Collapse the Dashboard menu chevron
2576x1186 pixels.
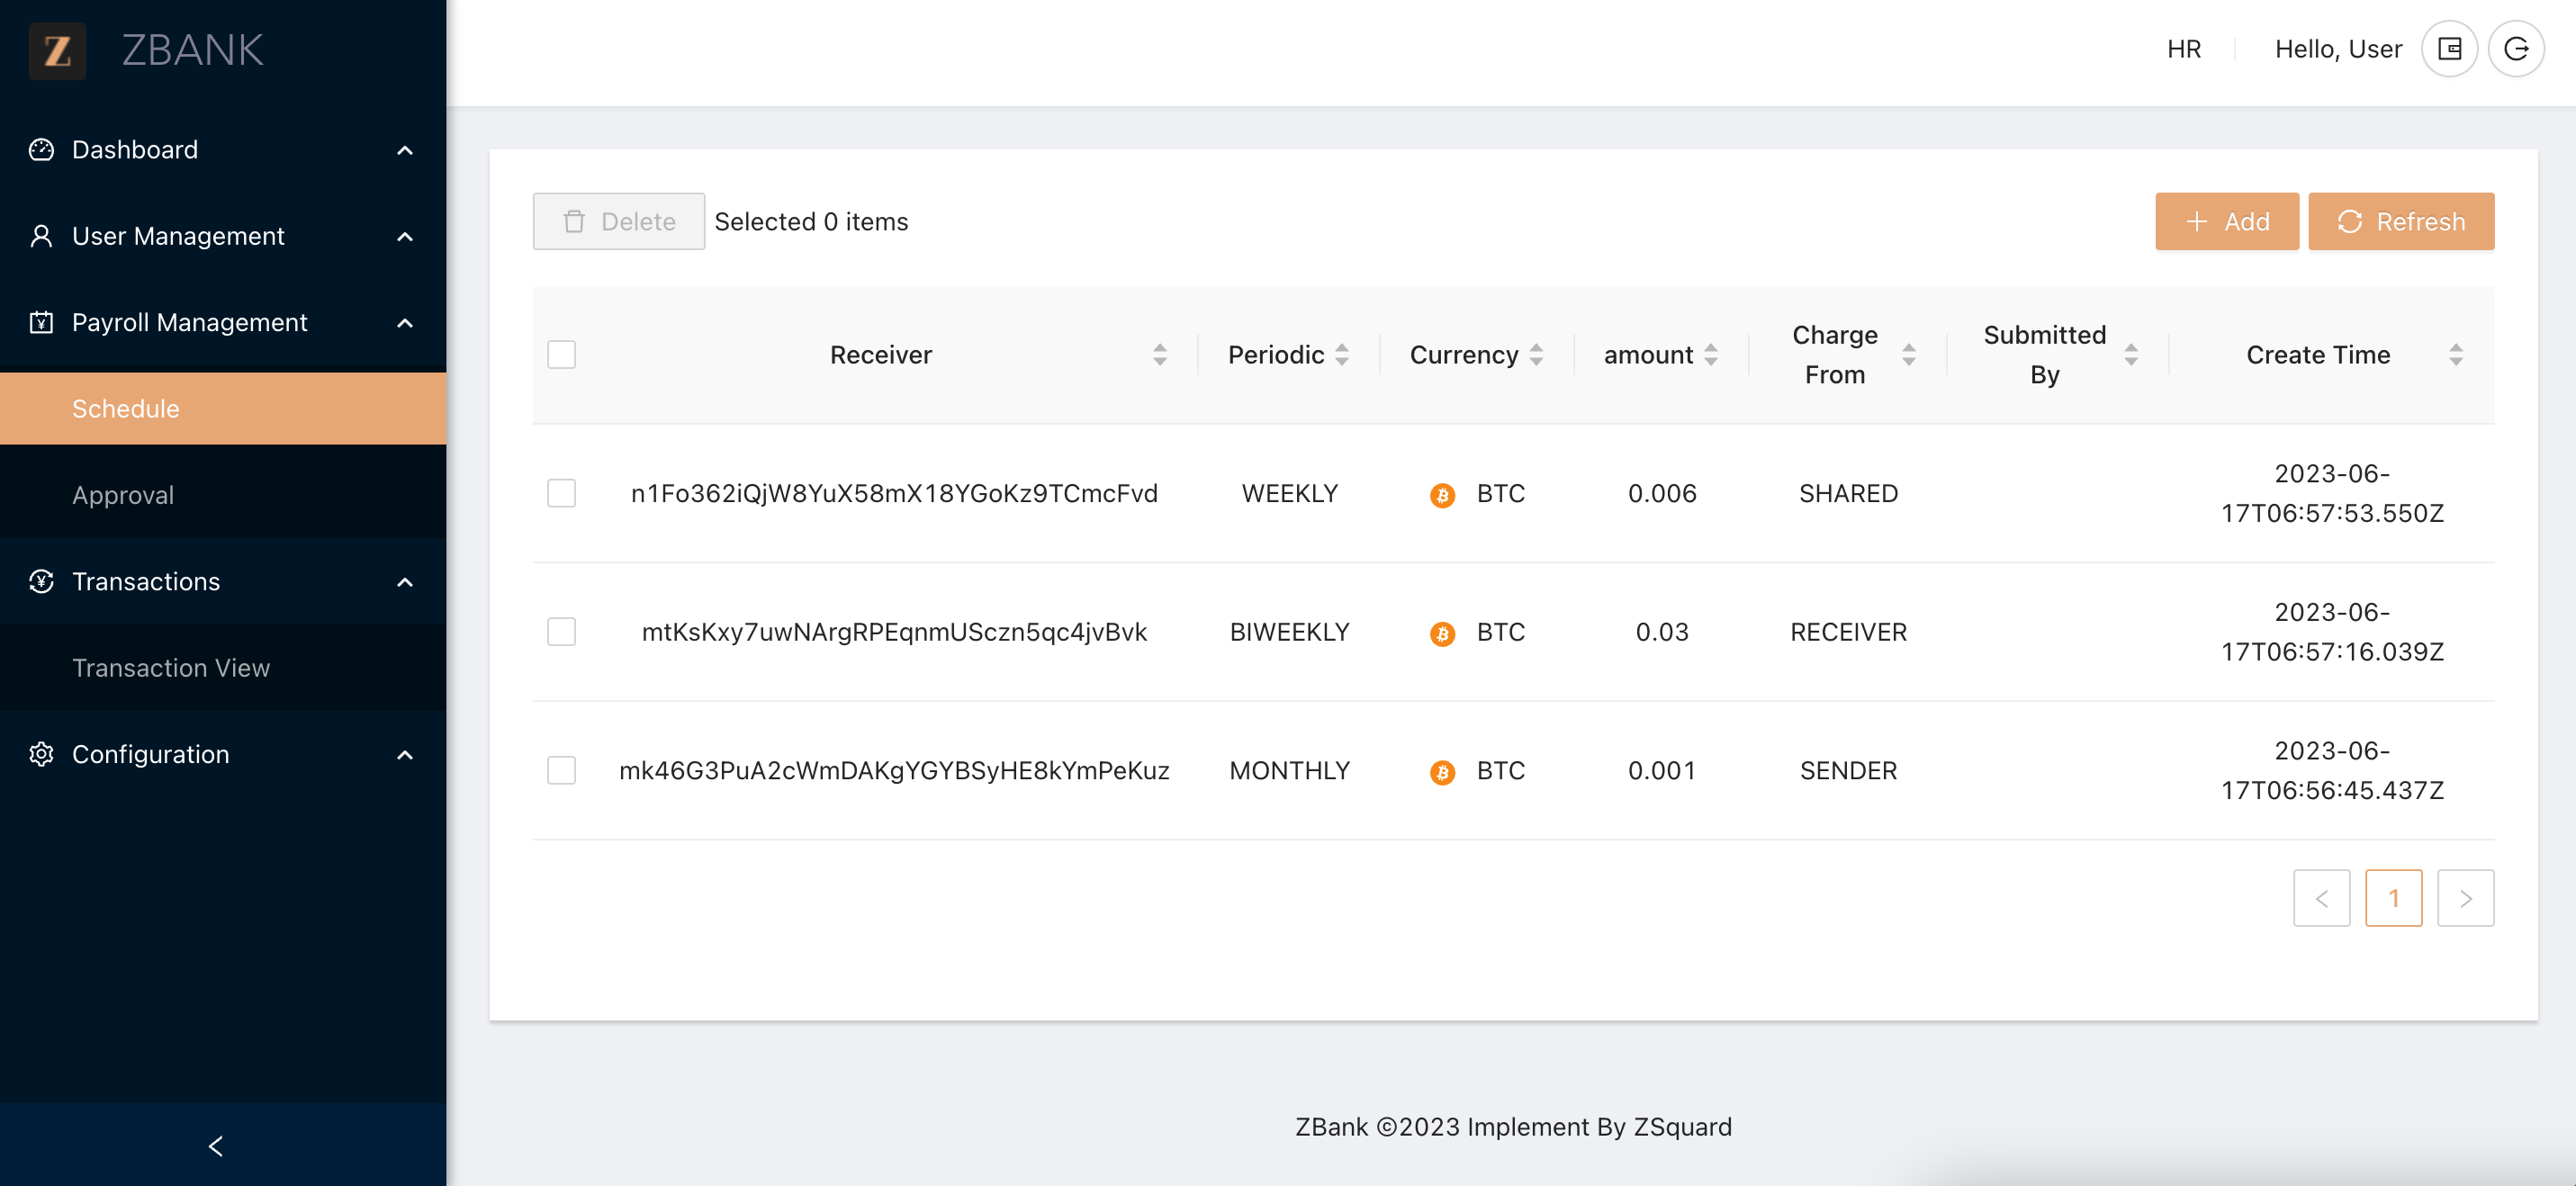405,151
